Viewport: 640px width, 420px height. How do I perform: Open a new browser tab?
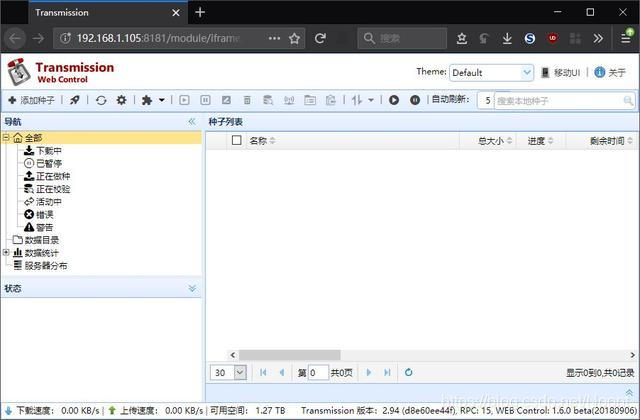coord(200,12)
